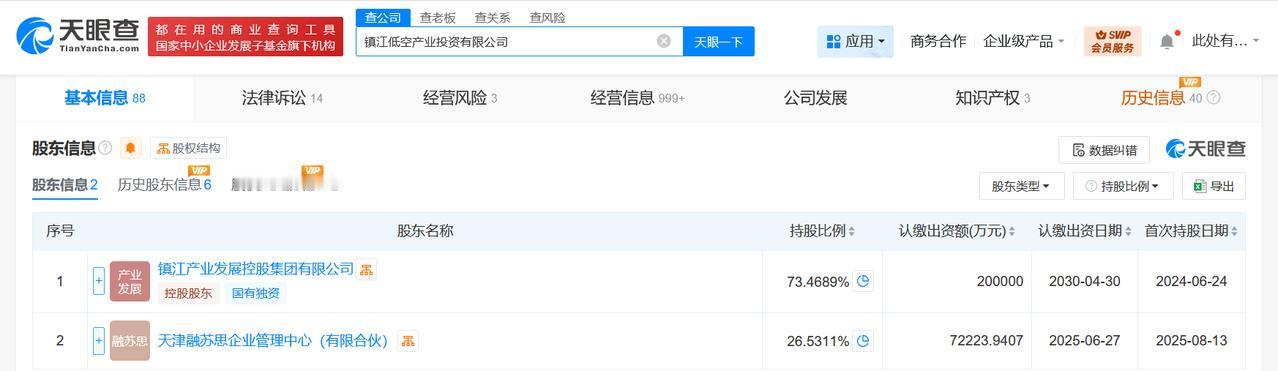The height and width of the screenshot is (371, 1278).
Task: Switch to the 历史股东信息 sub-tab
Action: [164, 185]
